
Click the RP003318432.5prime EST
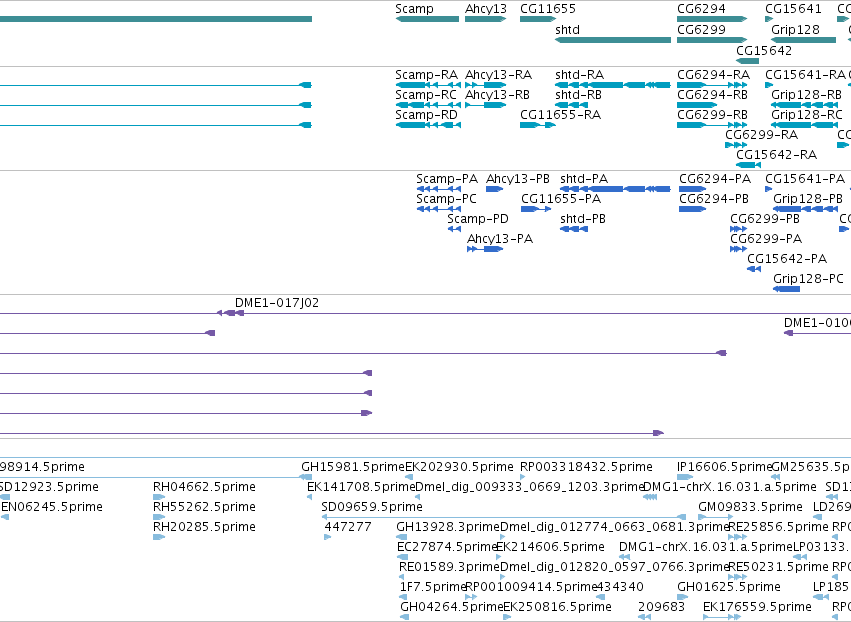coord(523,477)
